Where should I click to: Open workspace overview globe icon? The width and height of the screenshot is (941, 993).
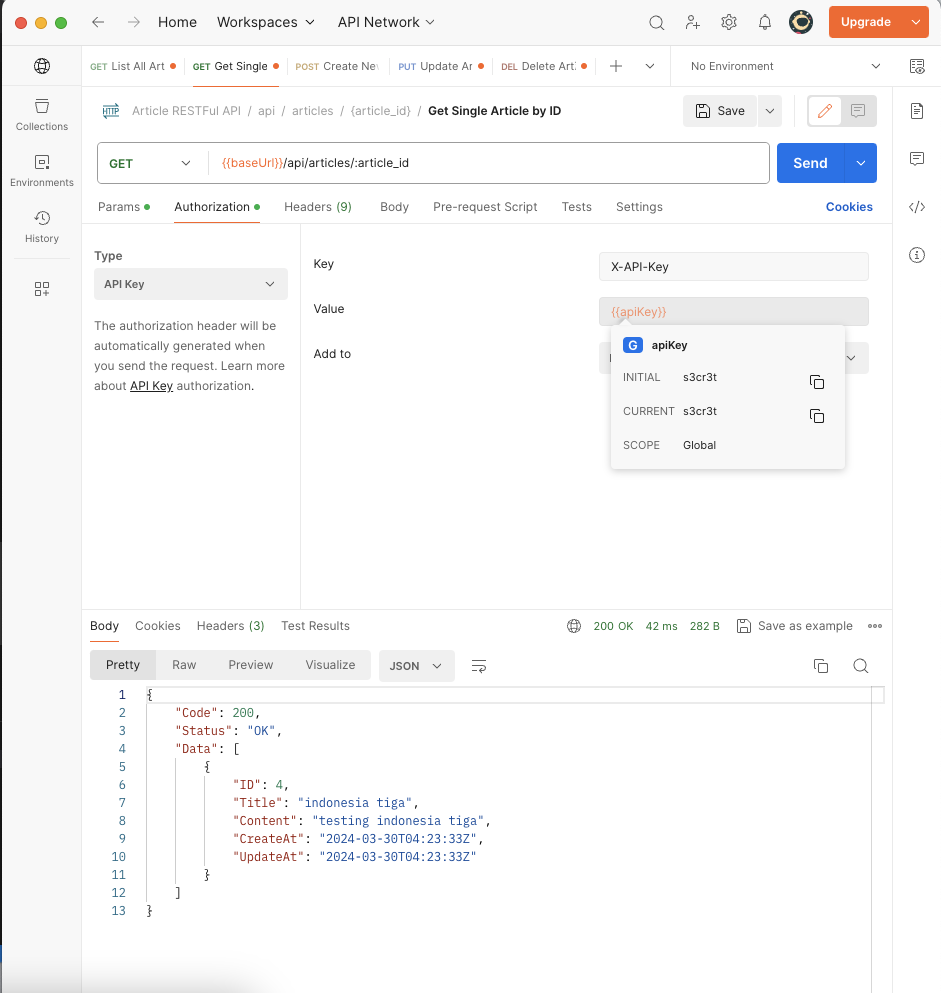point(42,66)
